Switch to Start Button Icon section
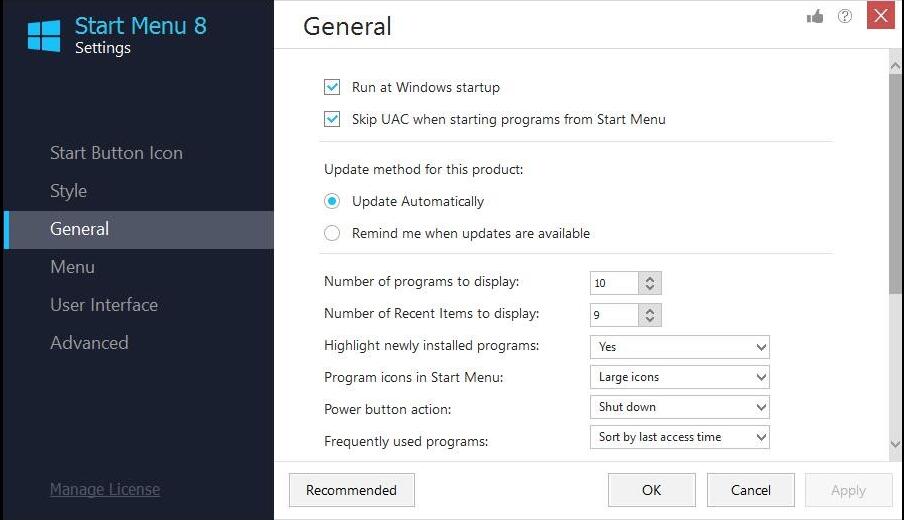904x520 pixels. tap(116, 153)
